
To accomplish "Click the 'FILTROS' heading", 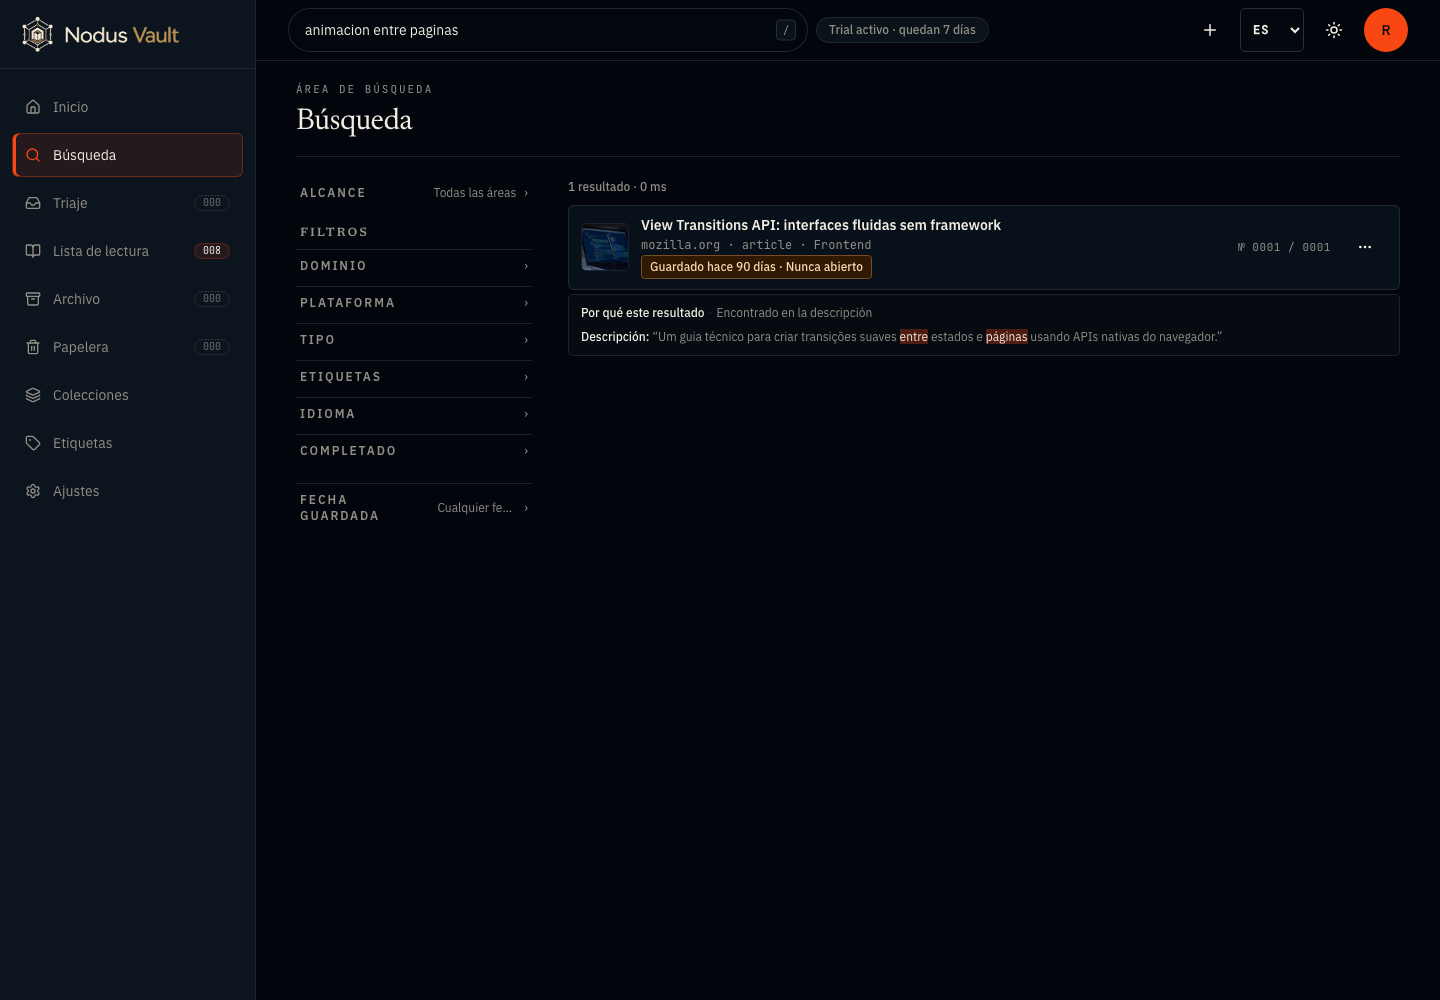I will [334, 232].
